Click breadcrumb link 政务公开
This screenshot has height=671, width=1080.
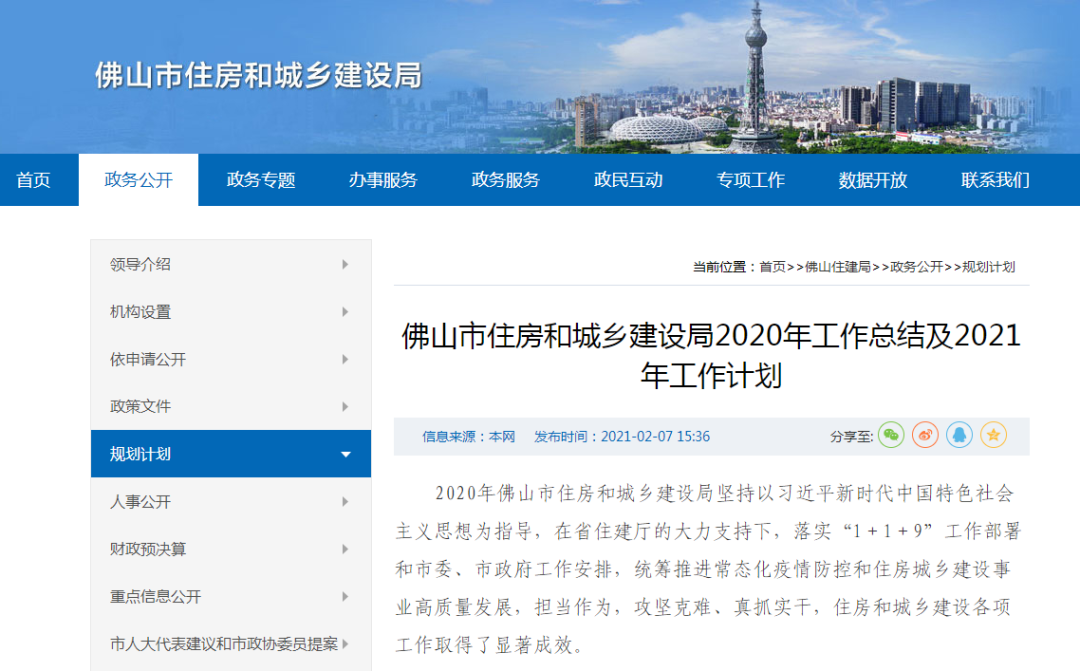[916, 267]
